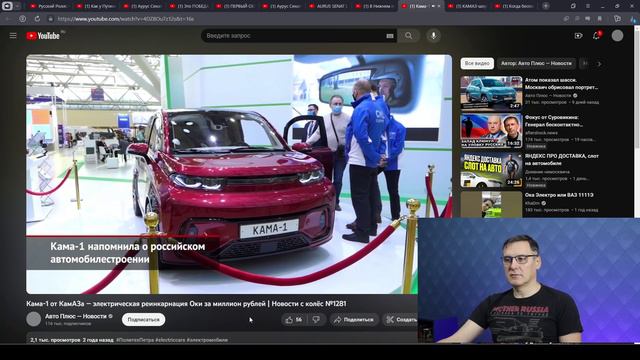Open the YouTube hamburger guide menu
This screenshot has height=360, width=640.
point(13,36)
